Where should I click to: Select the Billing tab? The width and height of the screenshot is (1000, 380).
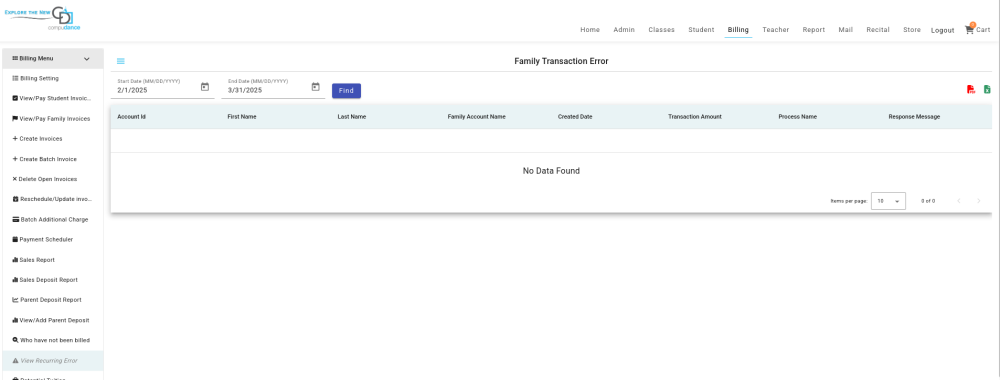point(738,30)
